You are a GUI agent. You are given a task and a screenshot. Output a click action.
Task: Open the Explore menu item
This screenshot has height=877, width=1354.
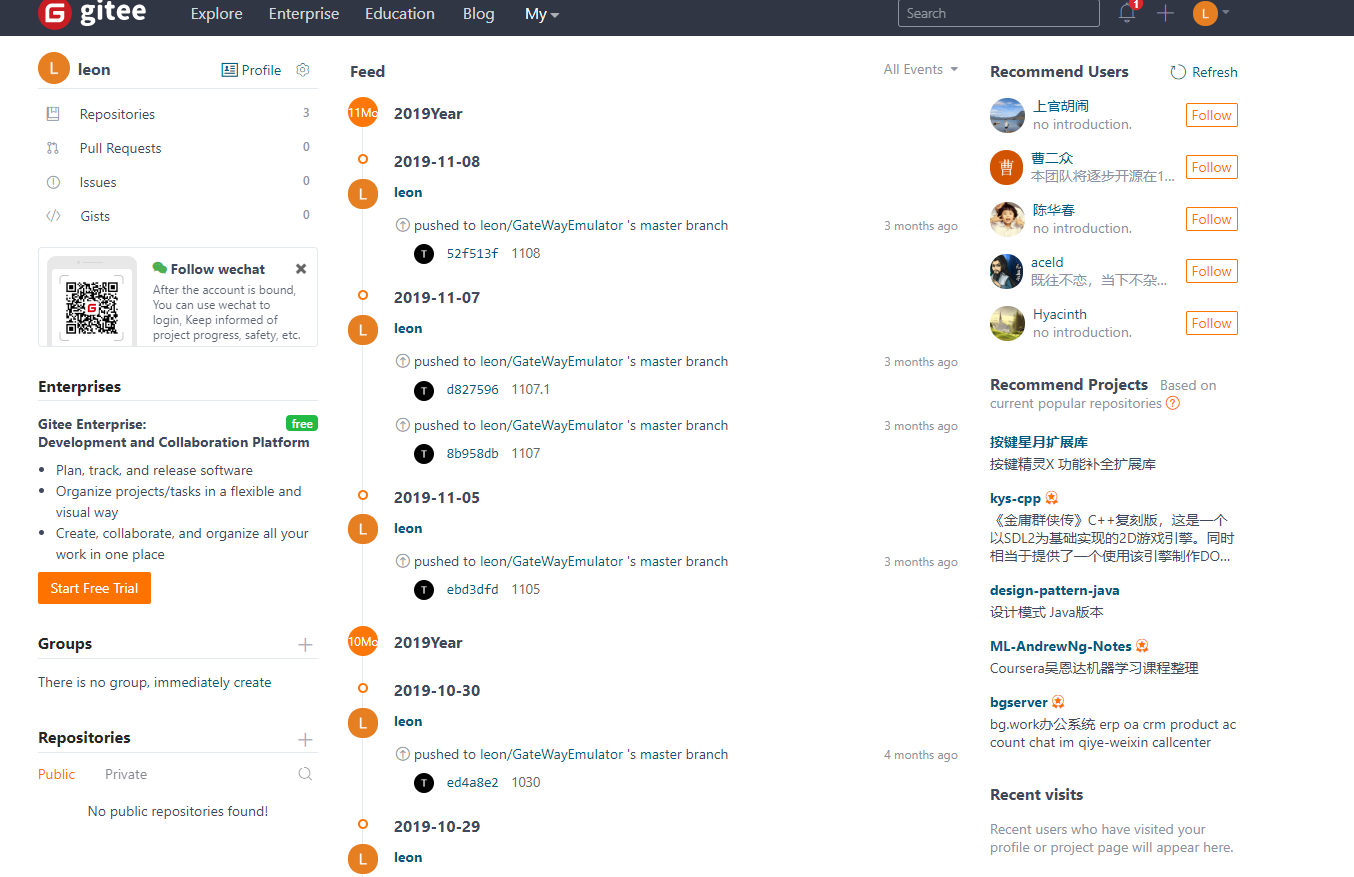point(217,14)
